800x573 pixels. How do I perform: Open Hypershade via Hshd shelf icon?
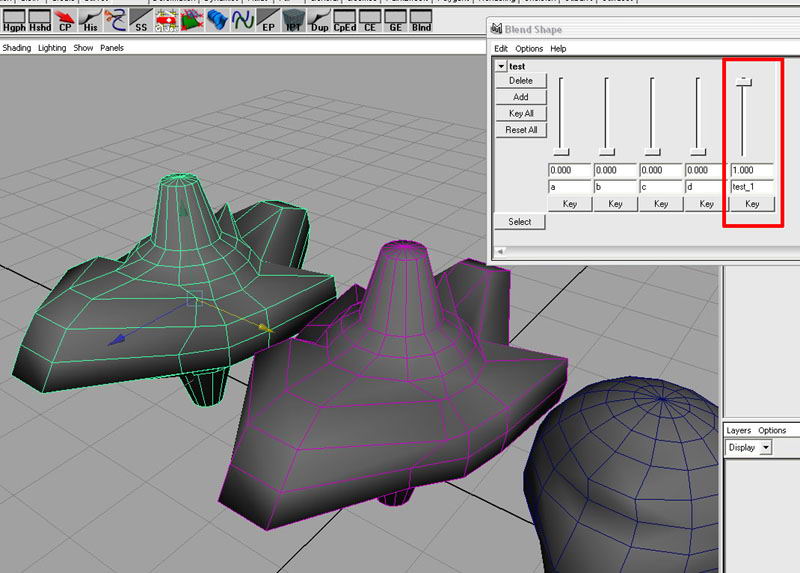[39, 20]
